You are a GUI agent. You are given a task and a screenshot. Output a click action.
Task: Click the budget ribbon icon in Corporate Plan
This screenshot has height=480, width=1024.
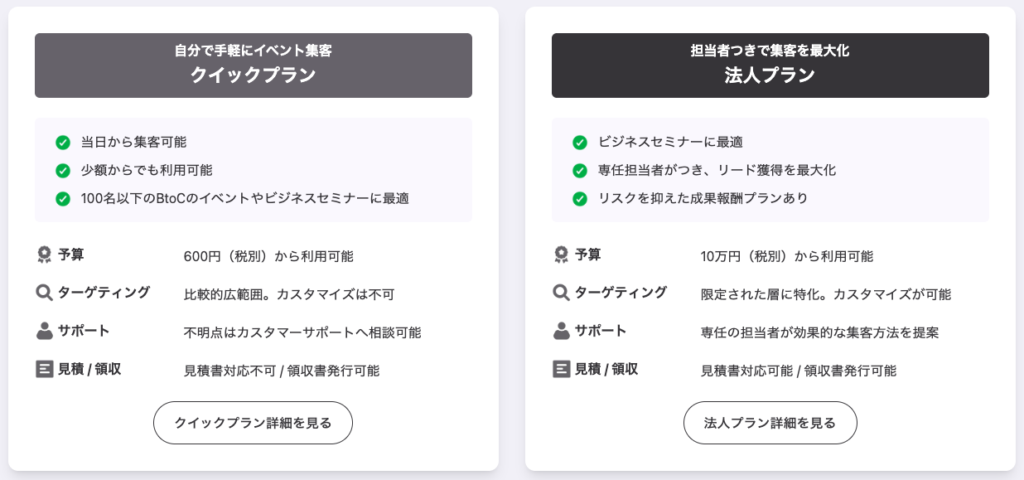pos(561,255)
